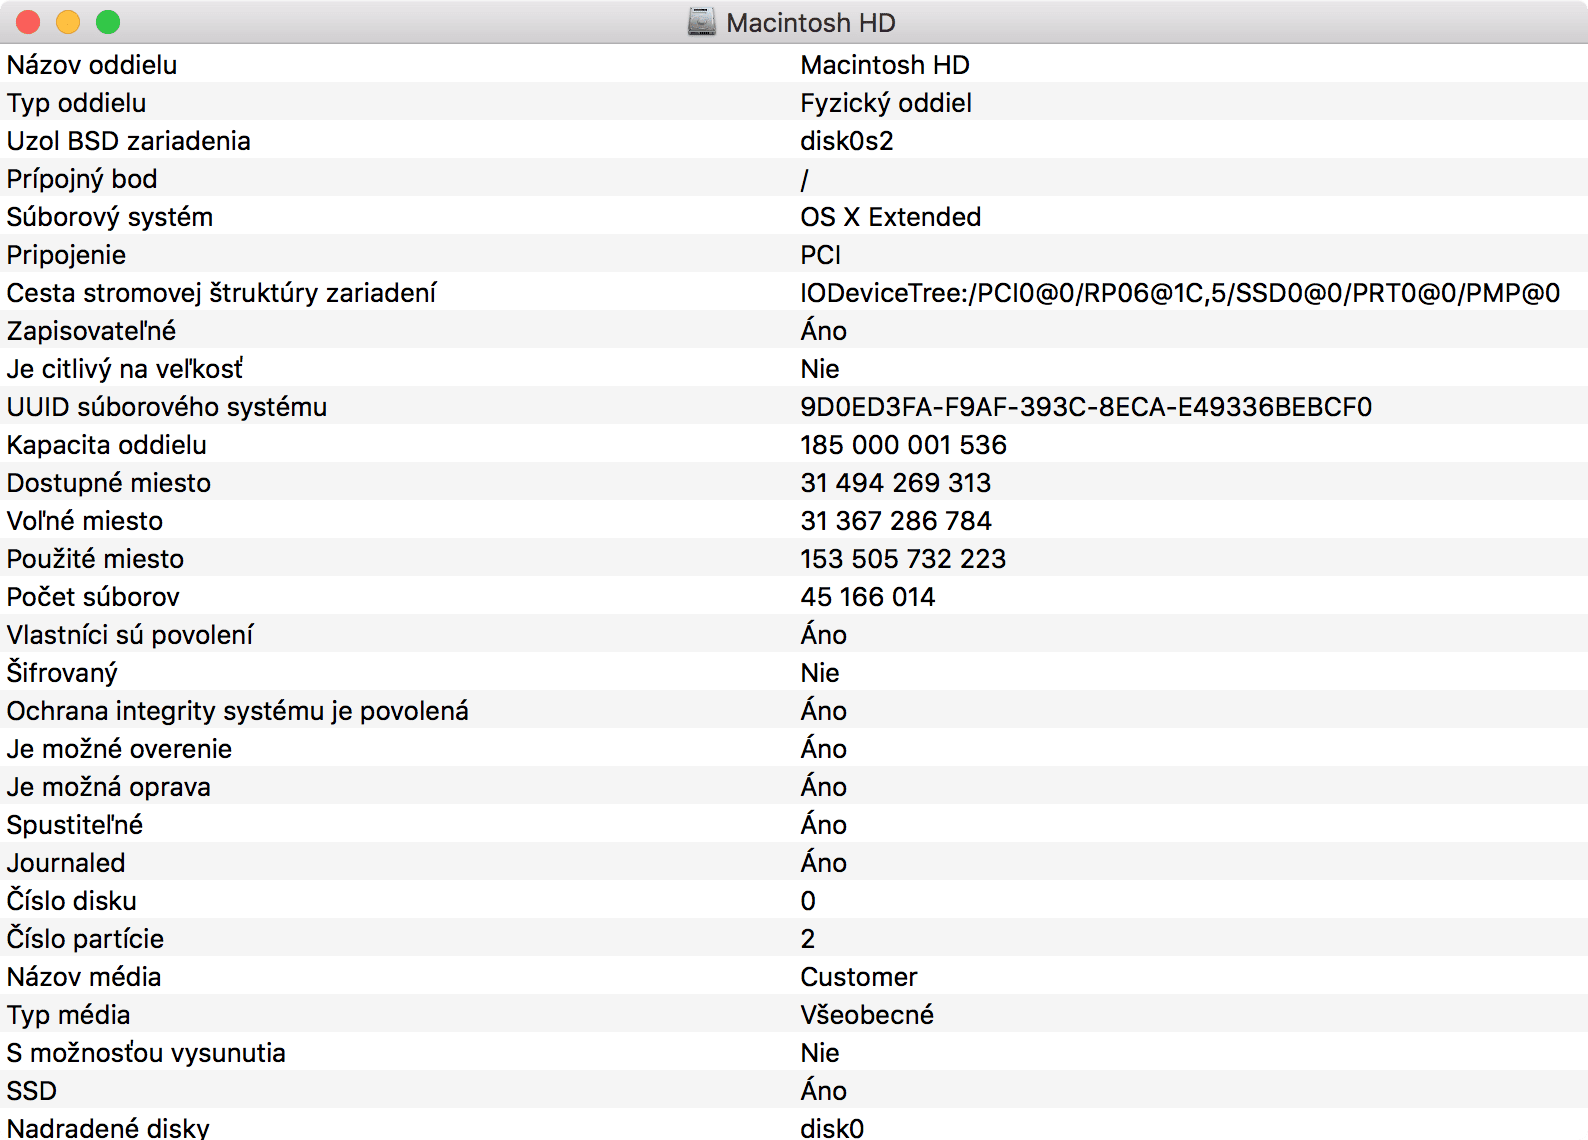Select the IODeviceTree path value
Screen dimensions: 1588x1140
pos(1180,293)
